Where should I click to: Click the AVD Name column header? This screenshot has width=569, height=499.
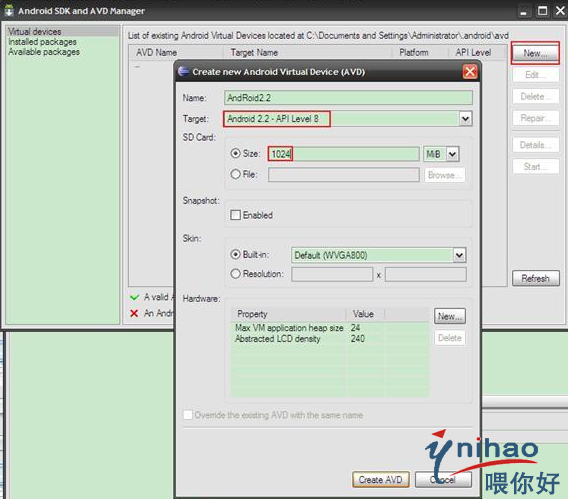[x=176, y=53]
